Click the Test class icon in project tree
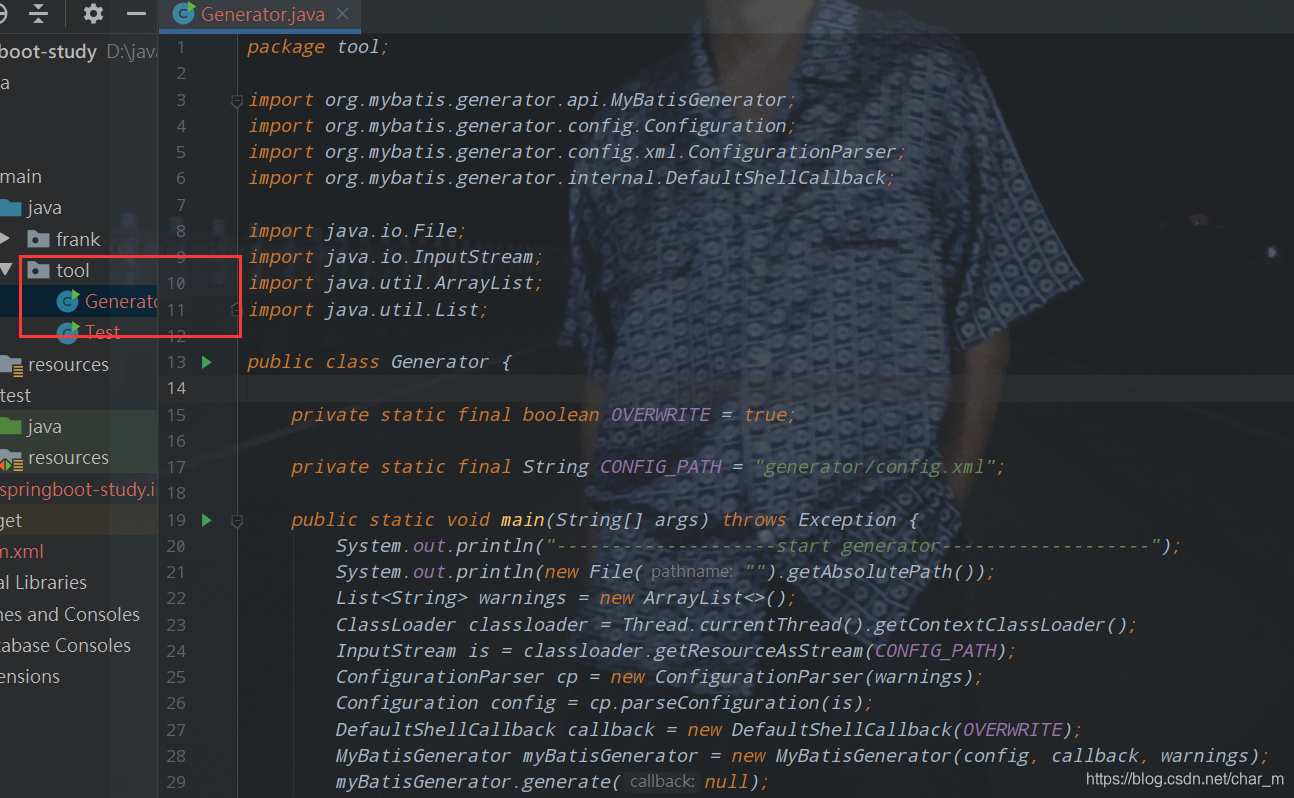1294x798 pixels. (x=68, y=332)
